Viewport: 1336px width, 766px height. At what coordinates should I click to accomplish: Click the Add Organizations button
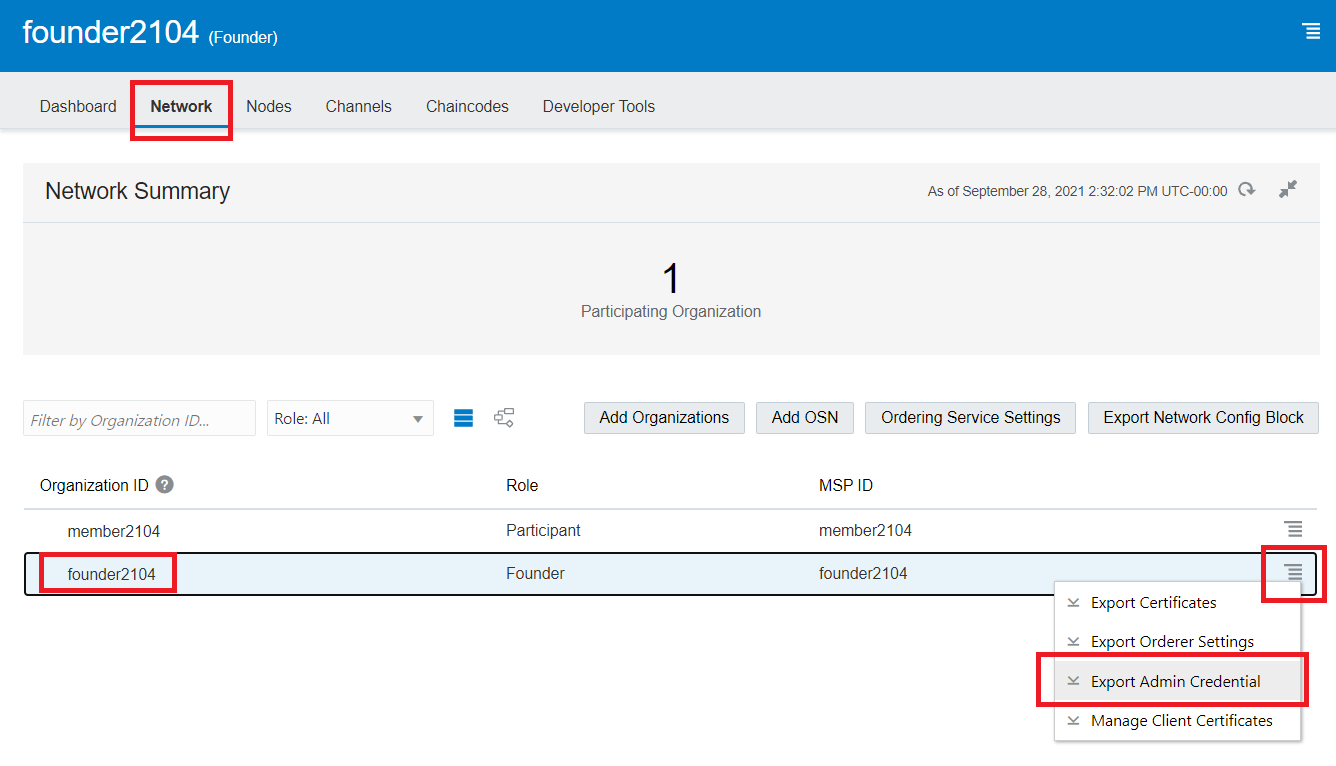[664, 418]
